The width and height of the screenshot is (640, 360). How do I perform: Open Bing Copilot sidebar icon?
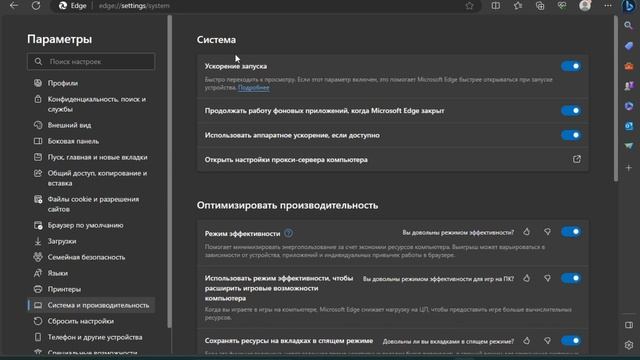point(629,6)
